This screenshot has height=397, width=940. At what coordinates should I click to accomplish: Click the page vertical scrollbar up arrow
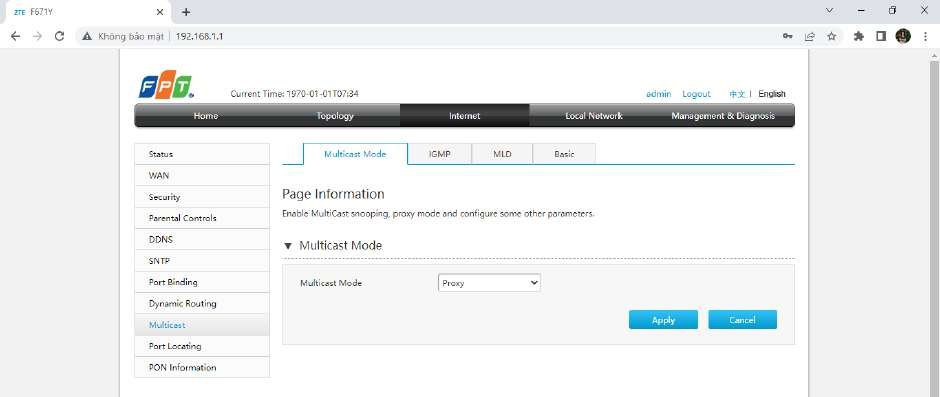[x=935, y=55]
